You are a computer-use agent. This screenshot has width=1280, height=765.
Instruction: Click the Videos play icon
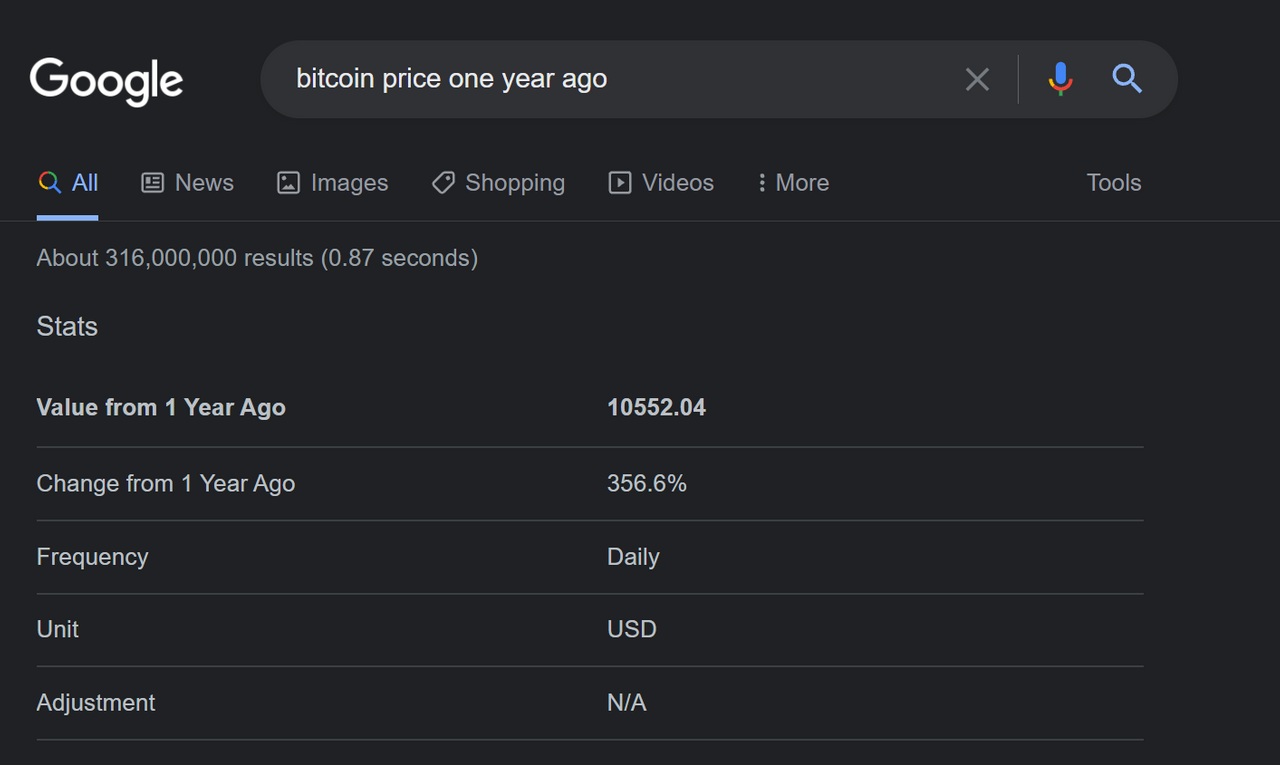(620, 183)
